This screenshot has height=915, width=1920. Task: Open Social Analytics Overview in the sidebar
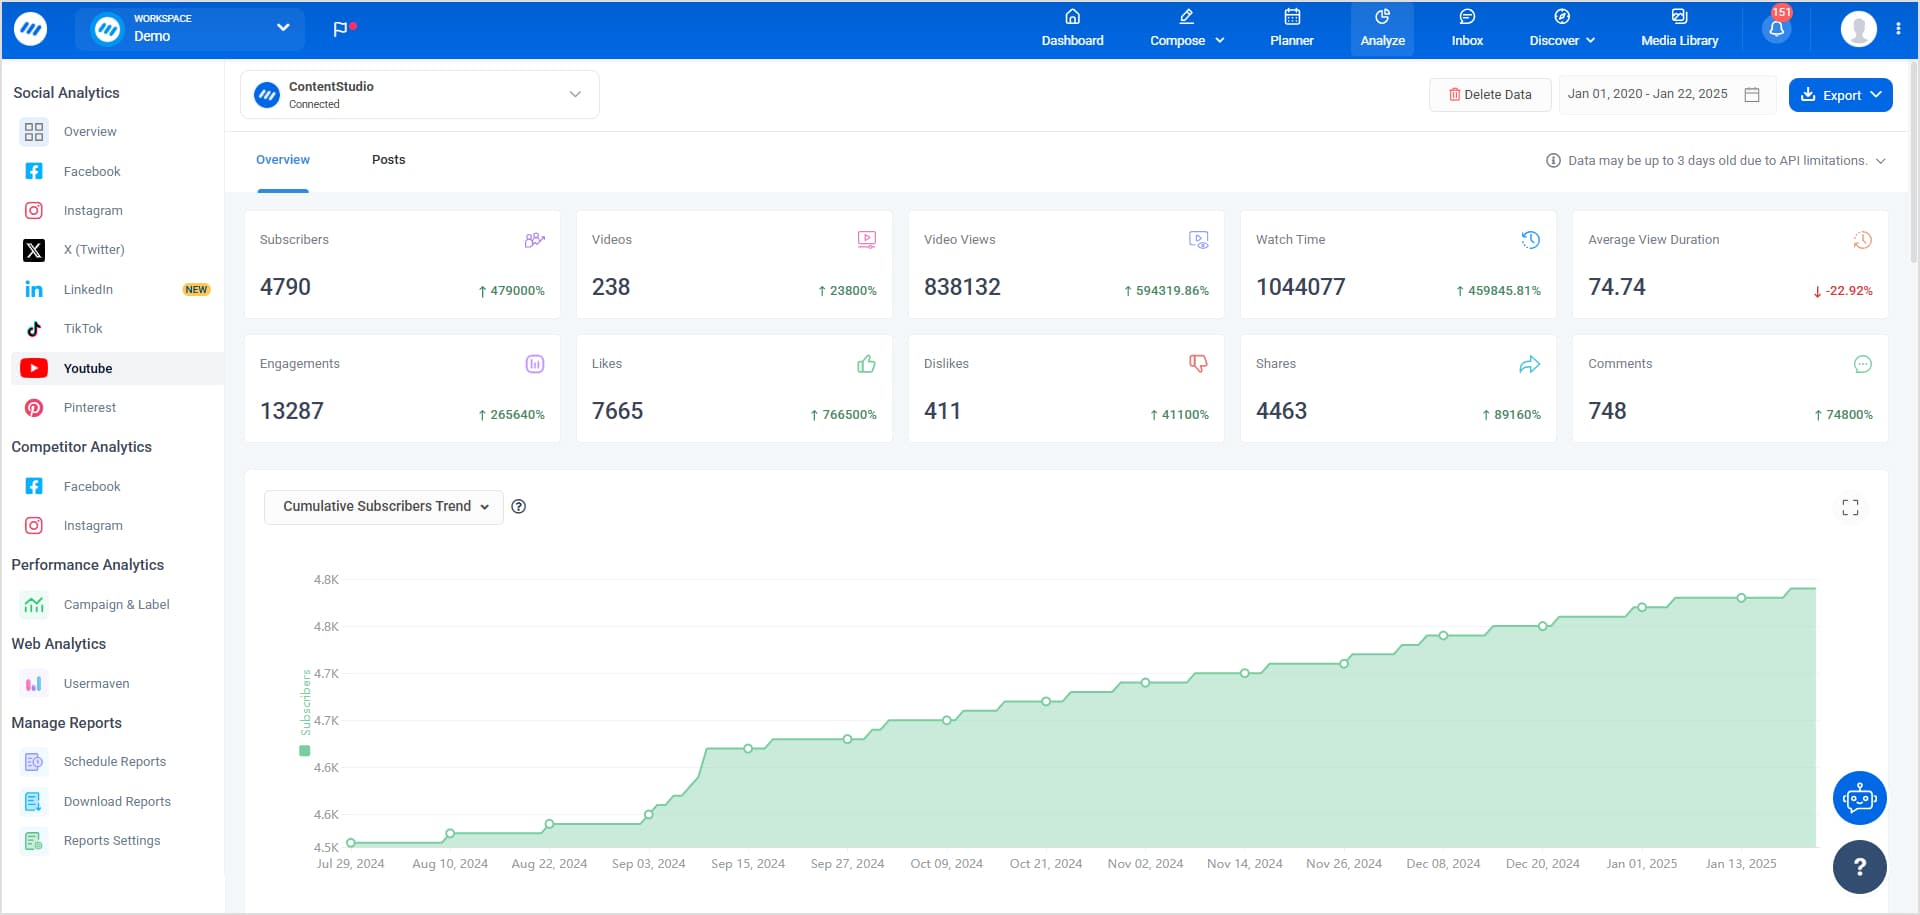117,132
